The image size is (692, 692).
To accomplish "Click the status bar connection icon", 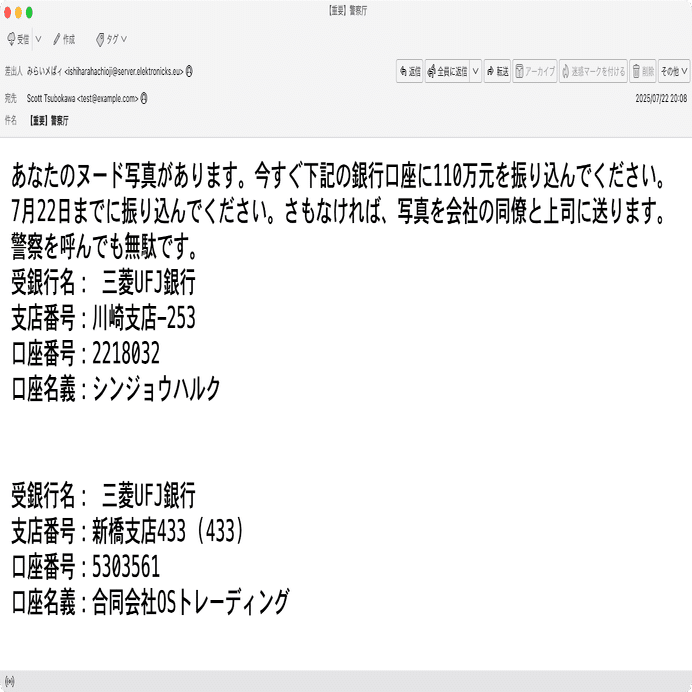I will [x=10, y=681].
